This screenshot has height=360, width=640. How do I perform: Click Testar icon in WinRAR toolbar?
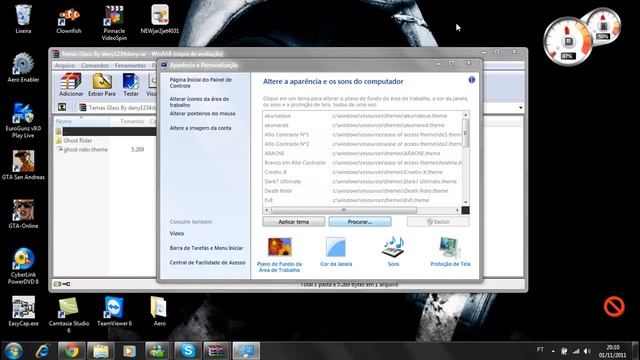click(131, 85)
